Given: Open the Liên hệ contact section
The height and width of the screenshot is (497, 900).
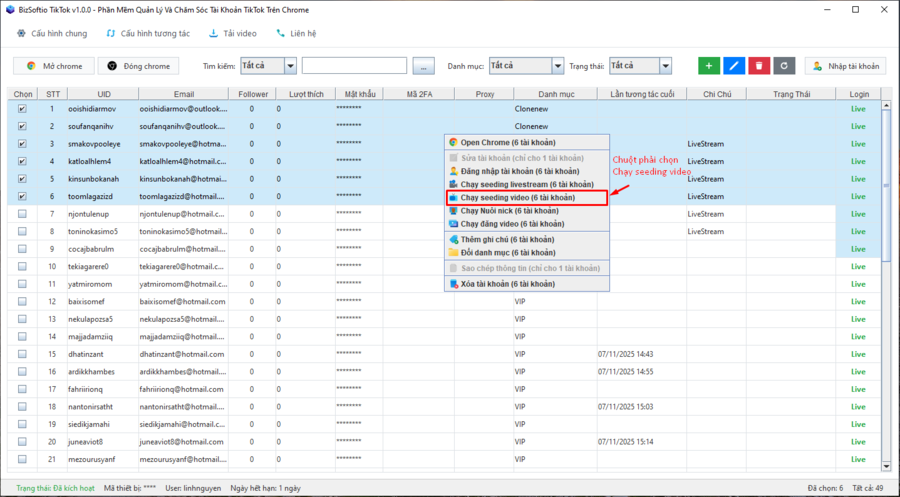Looking at the screenshot, I should (296, 33).
